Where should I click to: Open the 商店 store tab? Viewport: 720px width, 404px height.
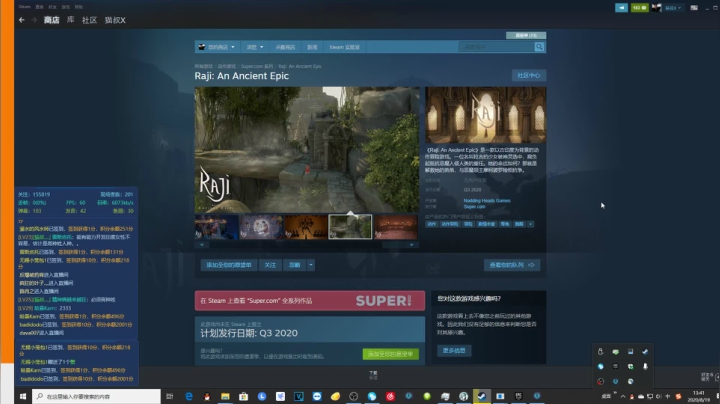click(51, 20)
